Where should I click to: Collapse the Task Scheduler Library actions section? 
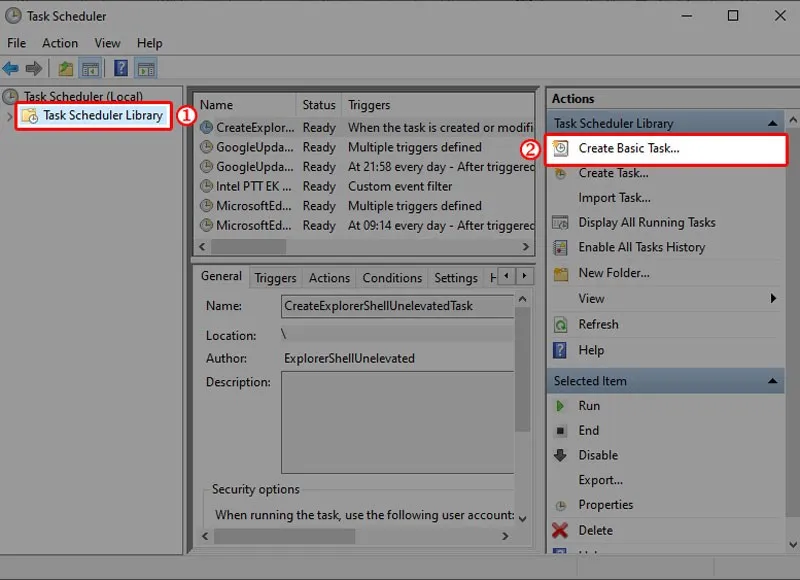pyautogui.click(x=772, y=122)
